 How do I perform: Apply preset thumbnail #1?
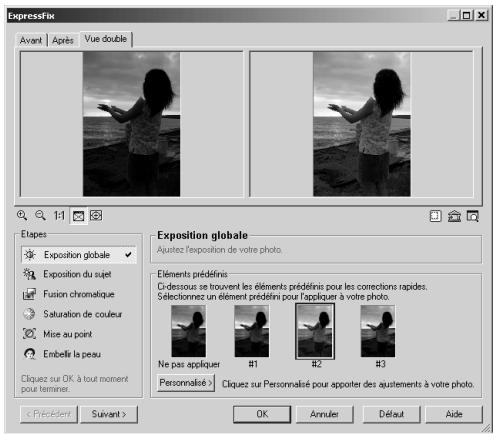252,331
